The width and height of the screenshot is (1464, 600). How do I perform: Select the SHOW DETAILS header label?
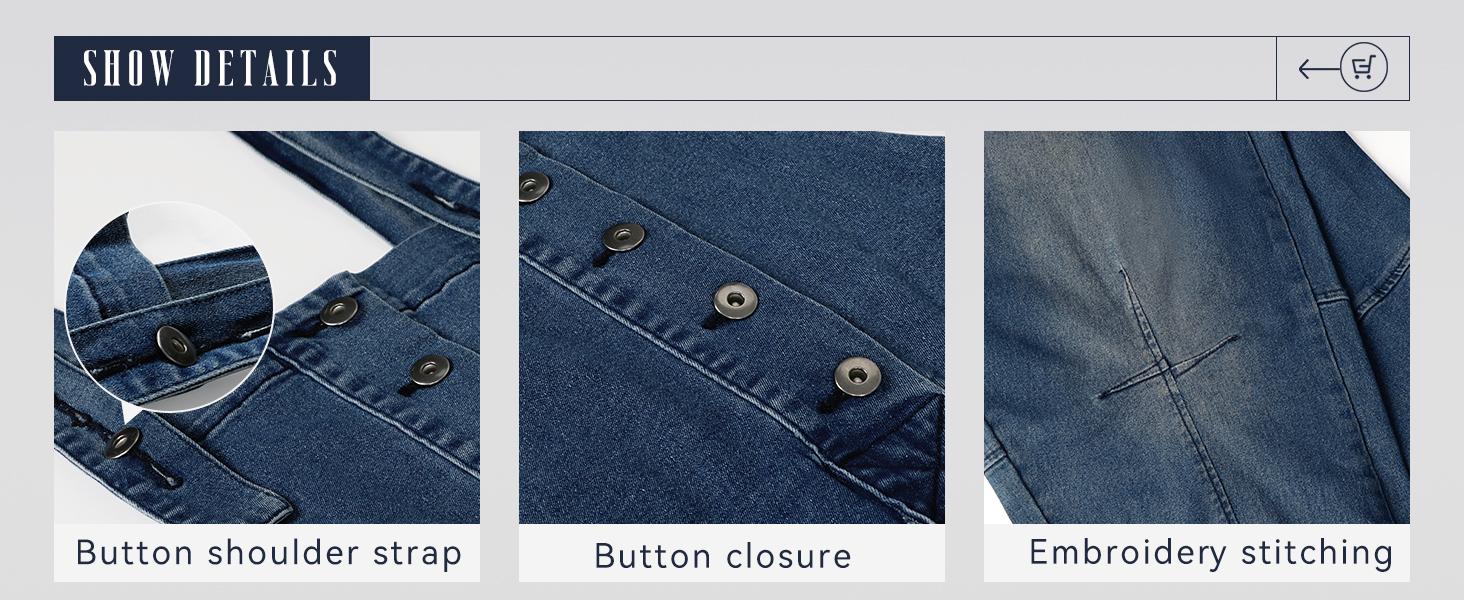pos(212,69)
